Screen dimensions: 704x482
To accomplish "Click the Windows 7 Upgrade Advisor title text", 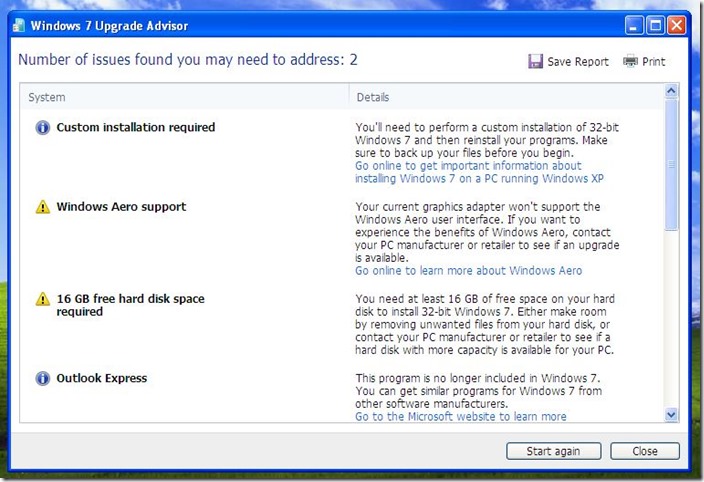I will [109, 26].
